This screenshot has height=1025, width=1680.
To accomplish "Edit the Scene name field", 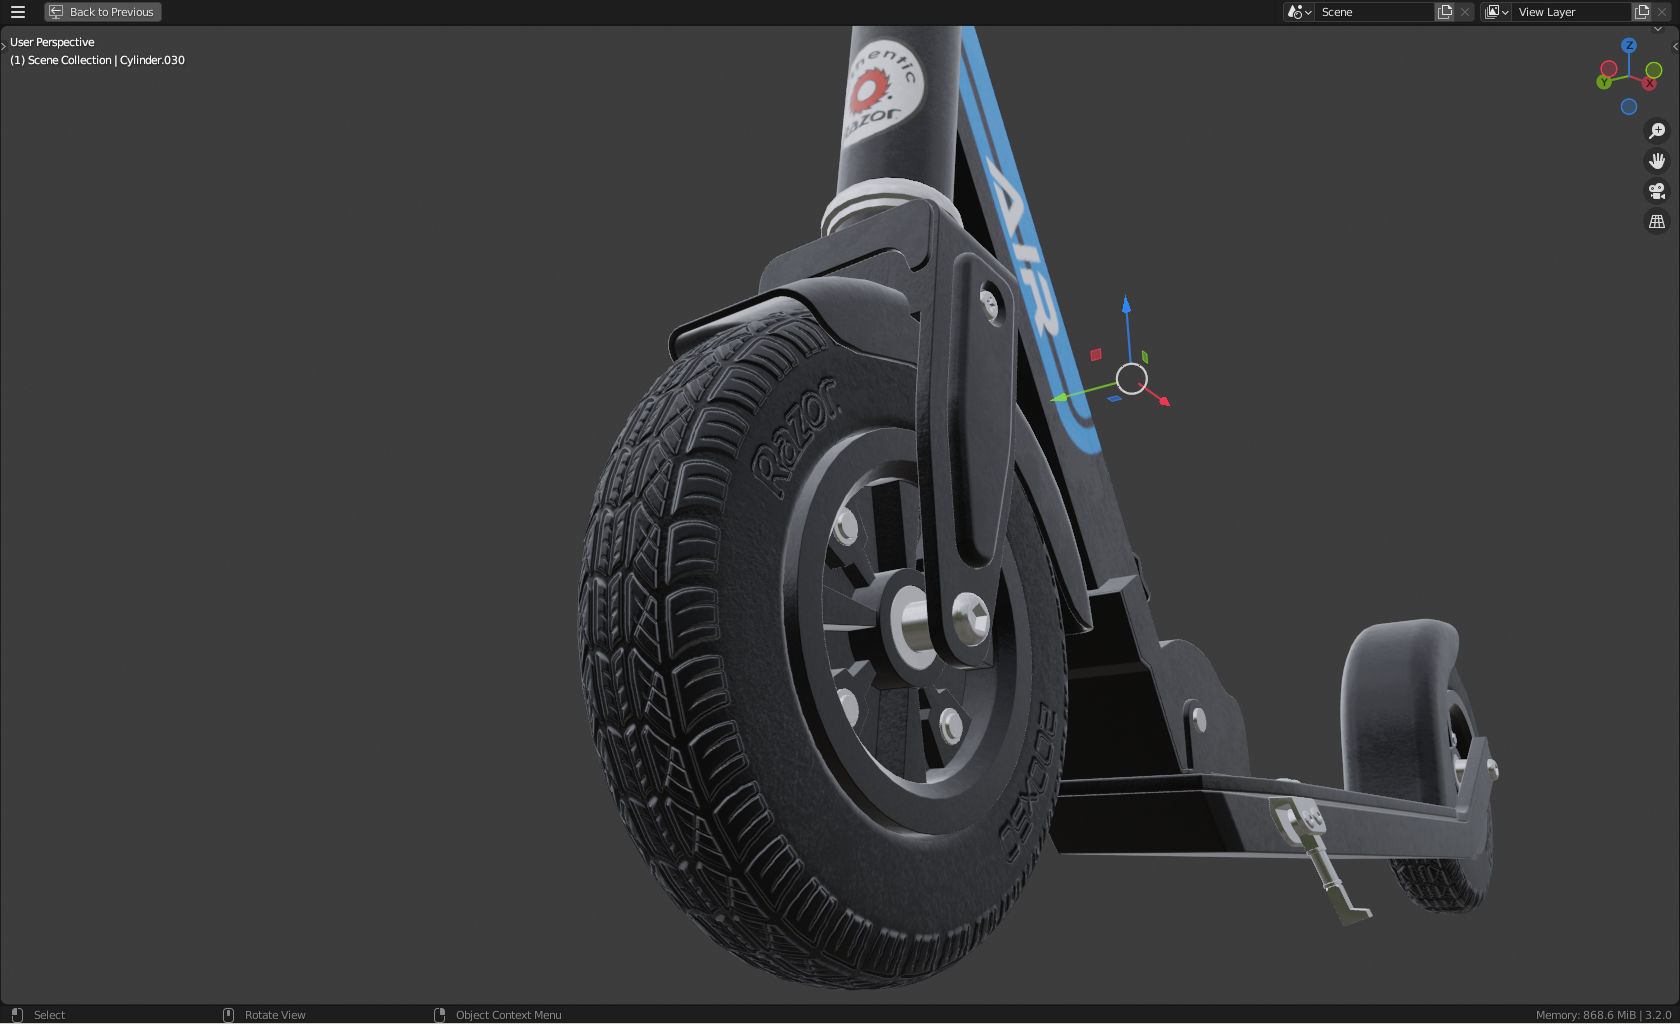I will coord(1375,12).
